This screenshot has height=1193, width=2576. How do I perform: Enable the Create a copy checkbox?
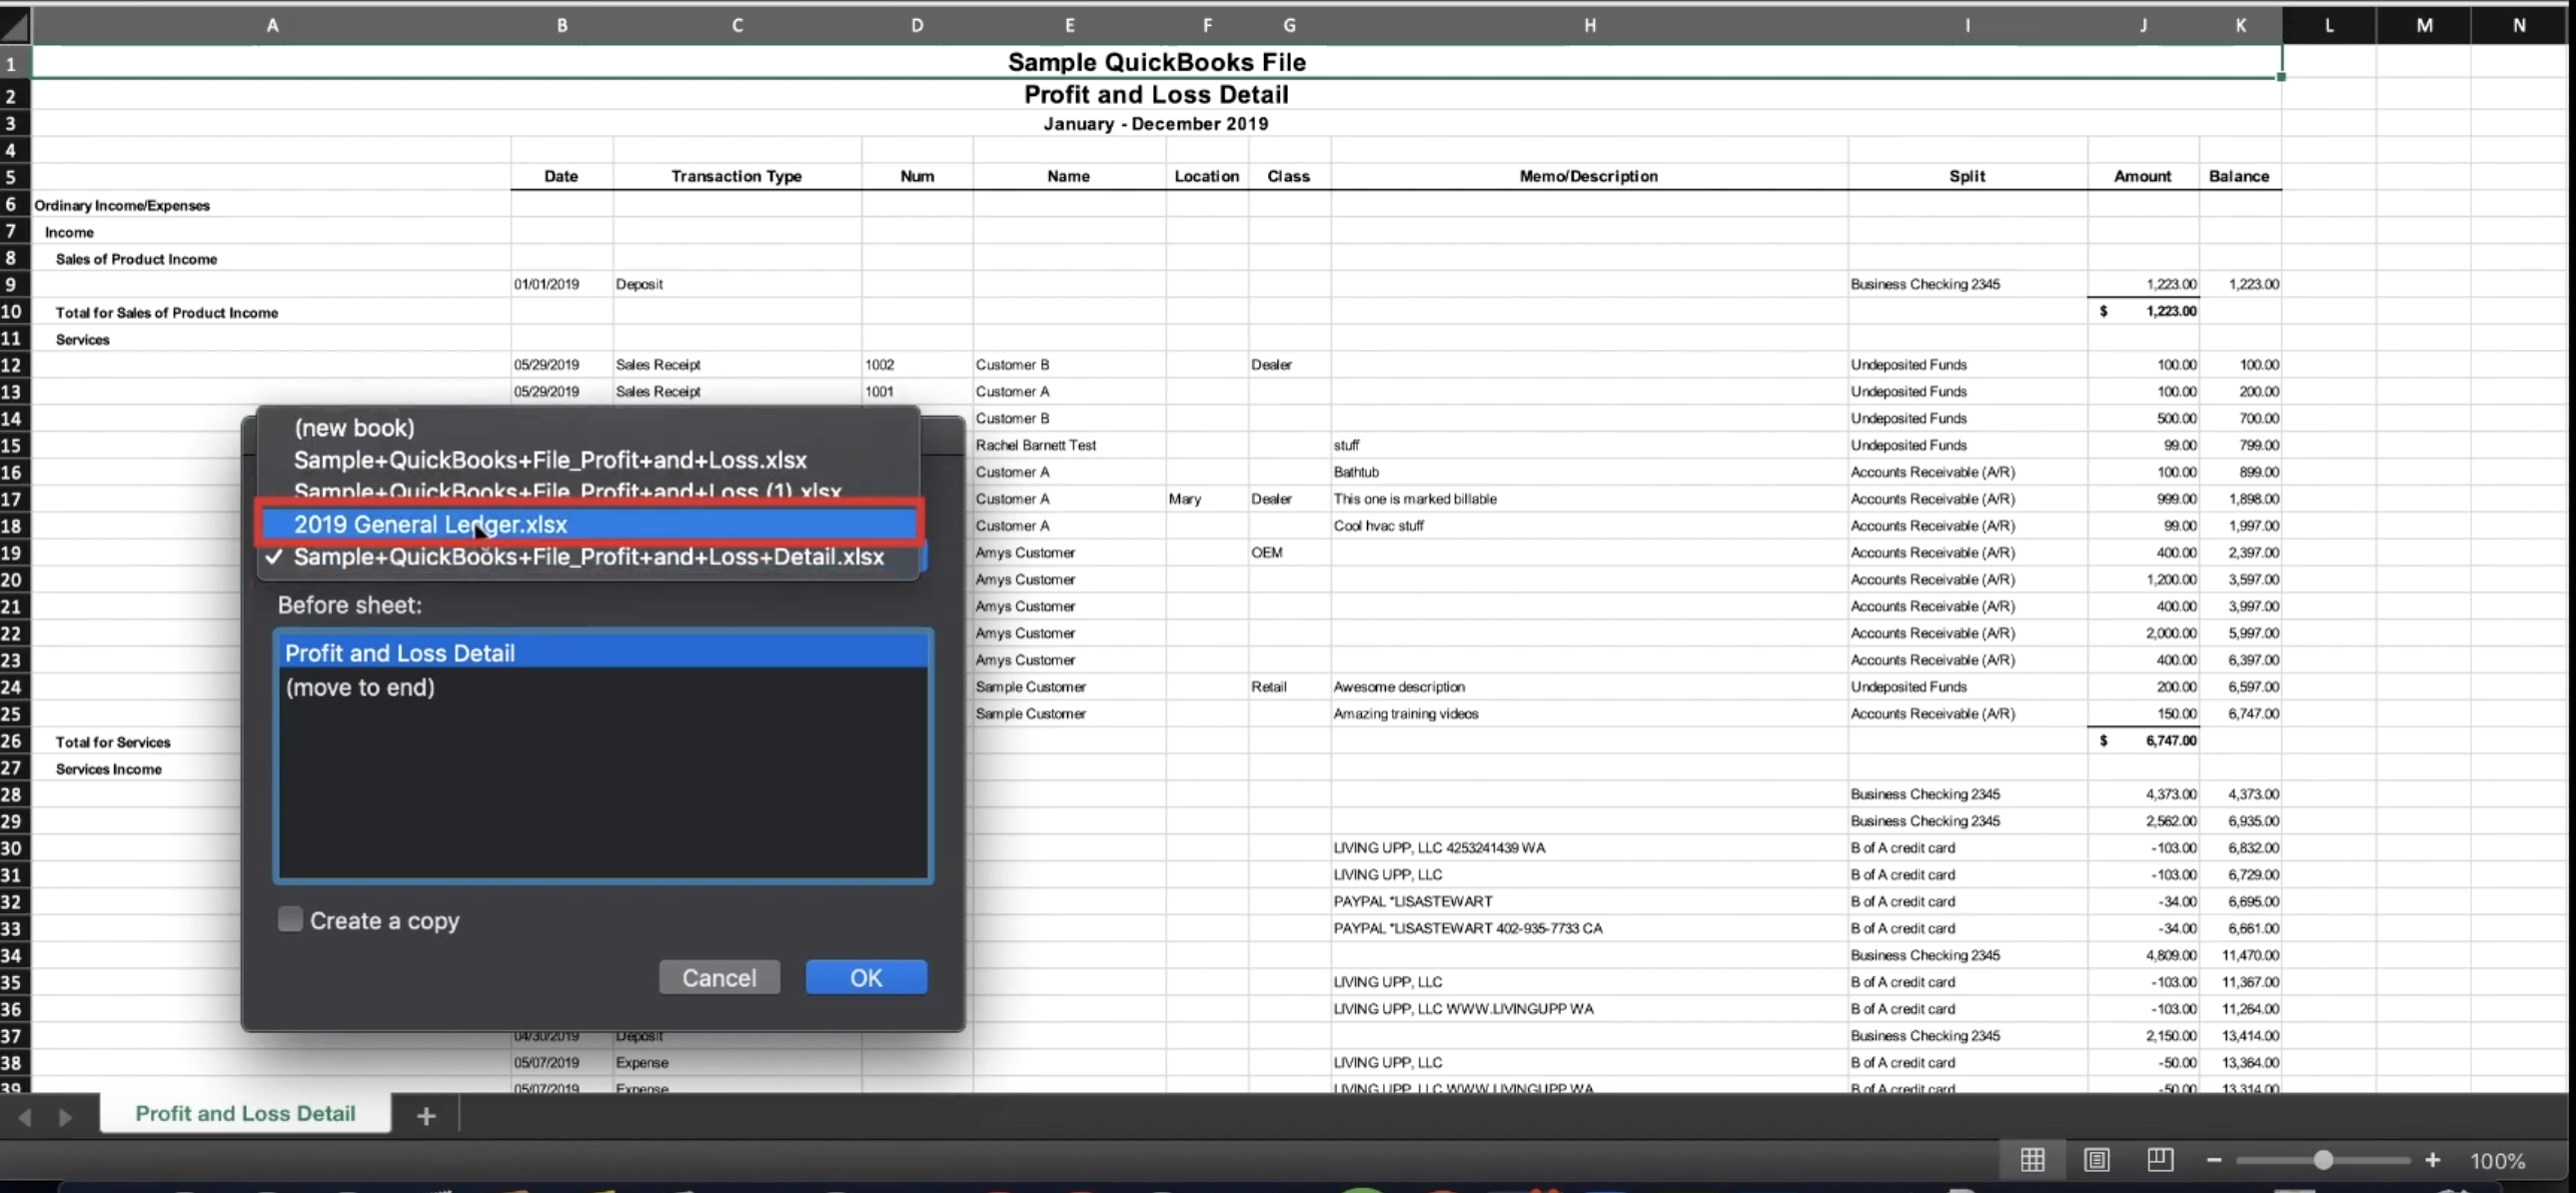click(x=290, y=920)
